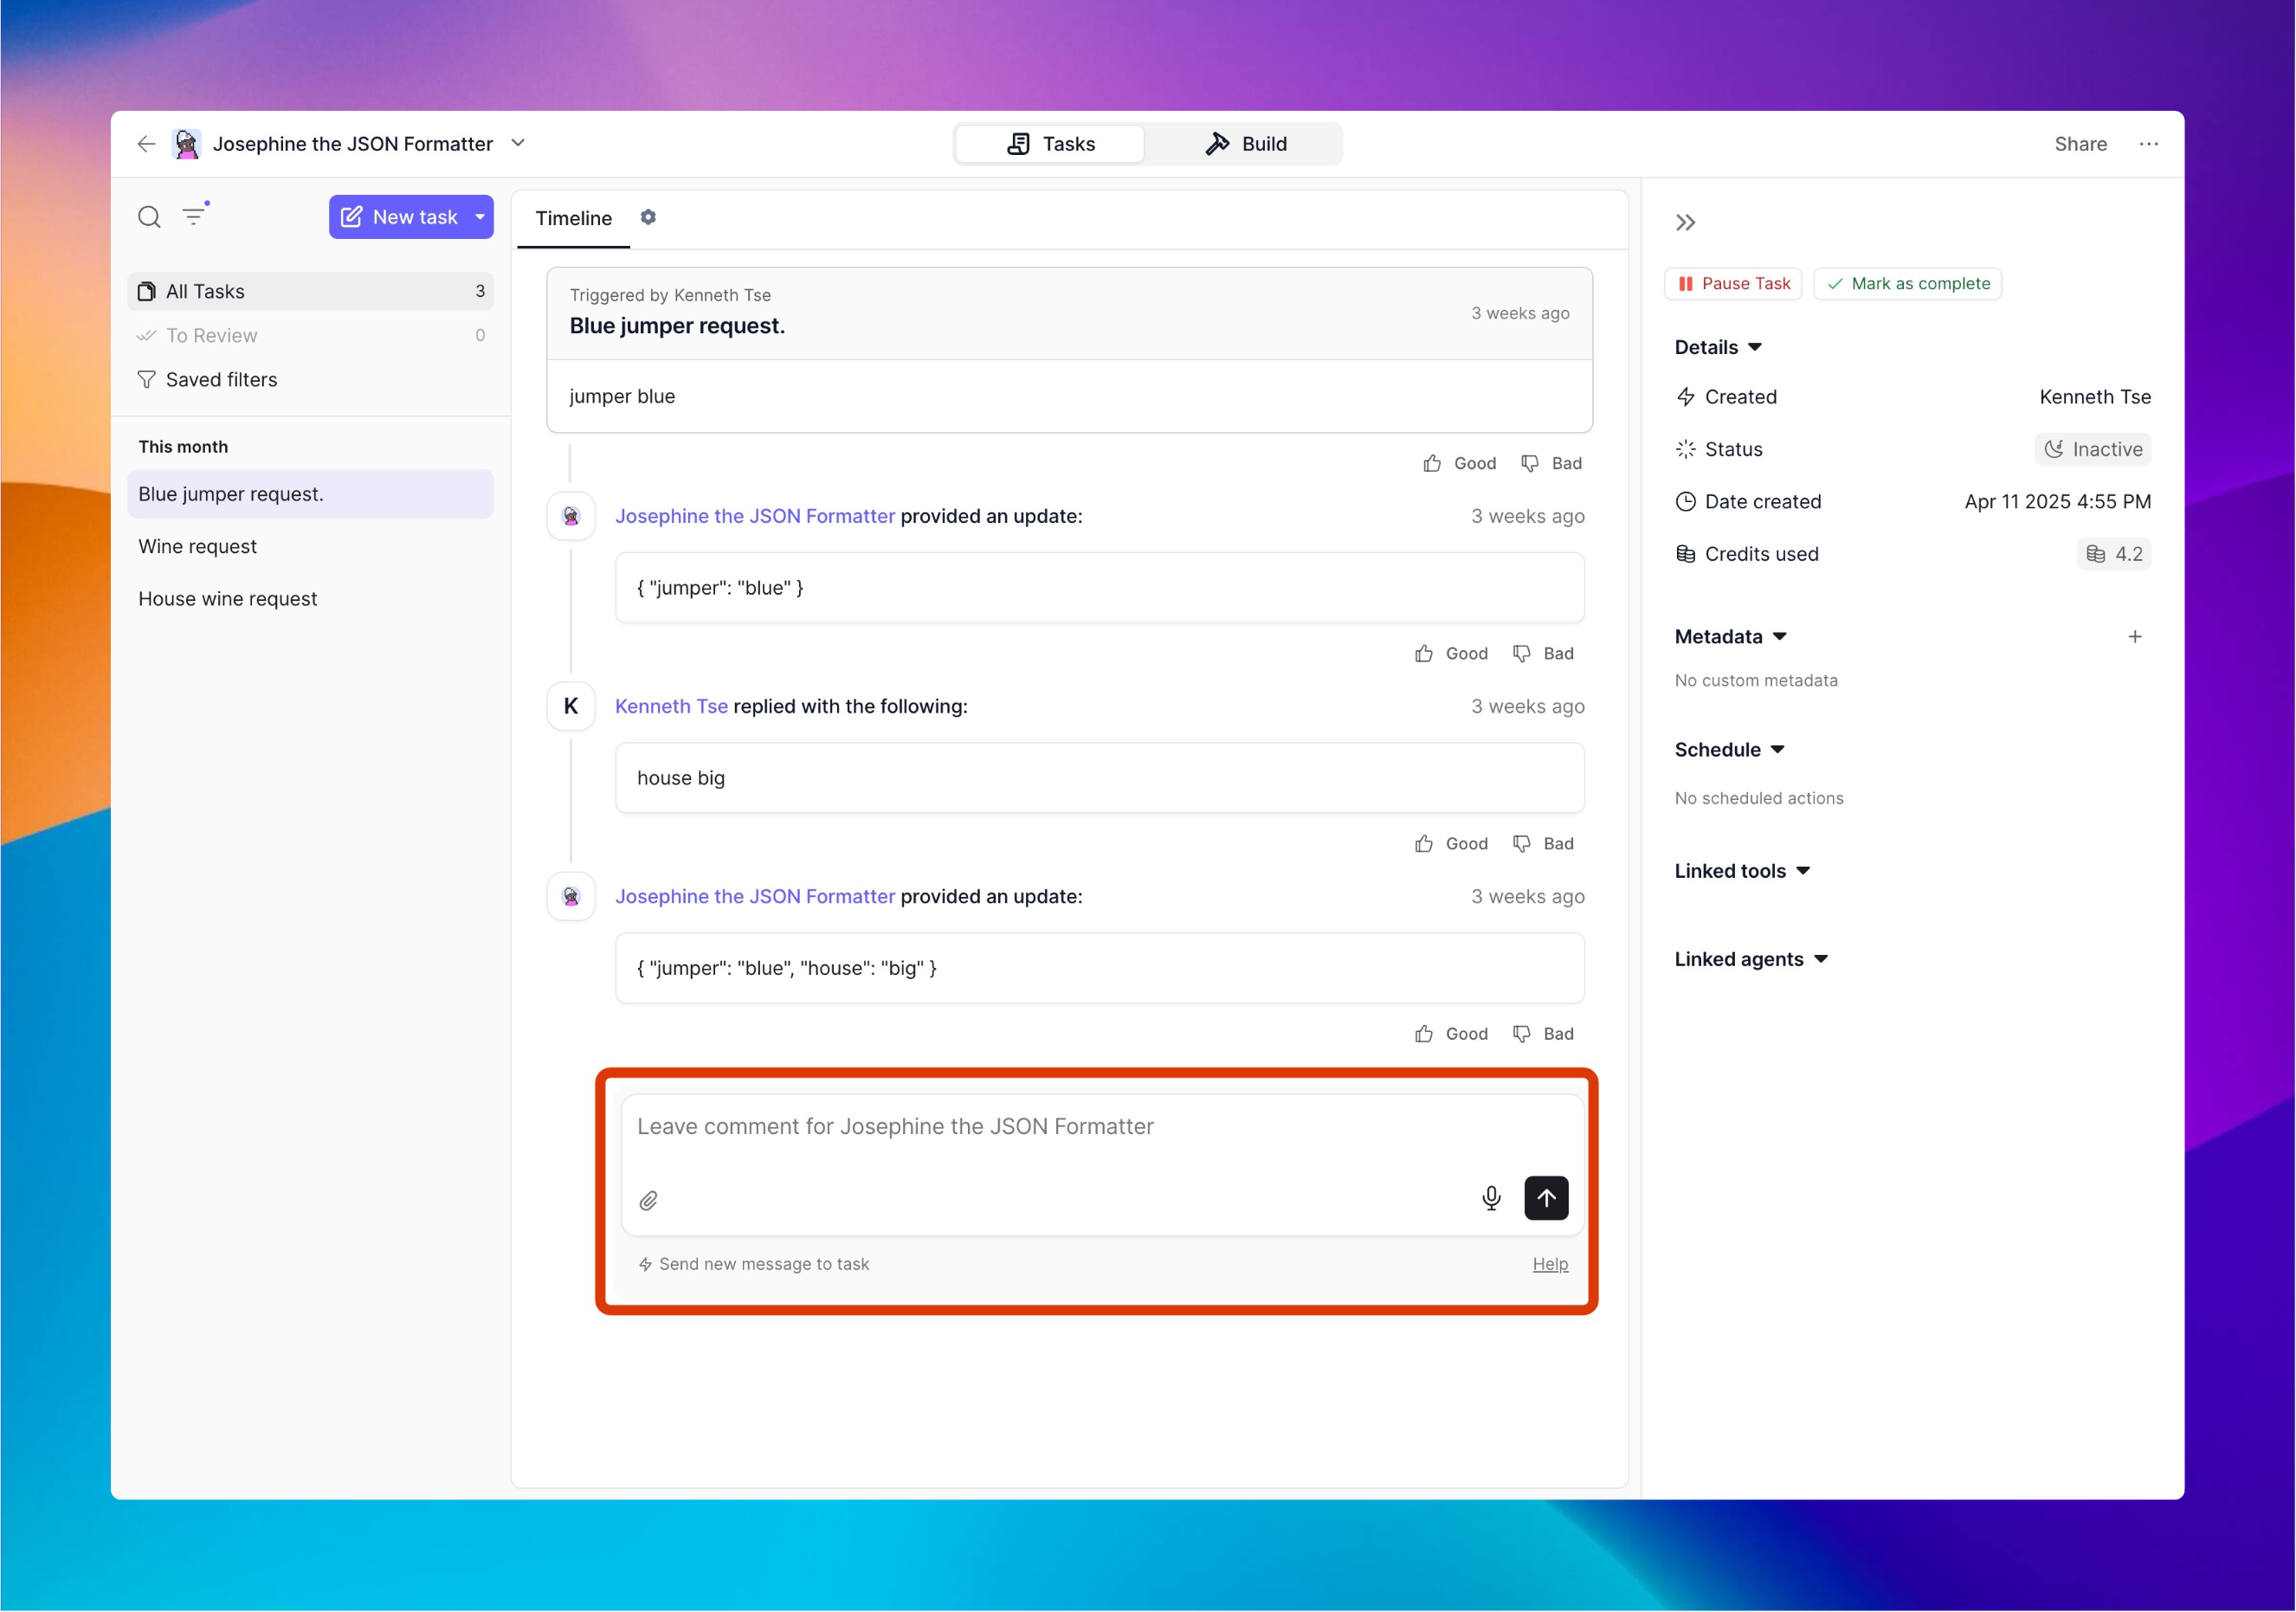Collapse the right details panel

pyautogui.click(x=1686, y=222)
